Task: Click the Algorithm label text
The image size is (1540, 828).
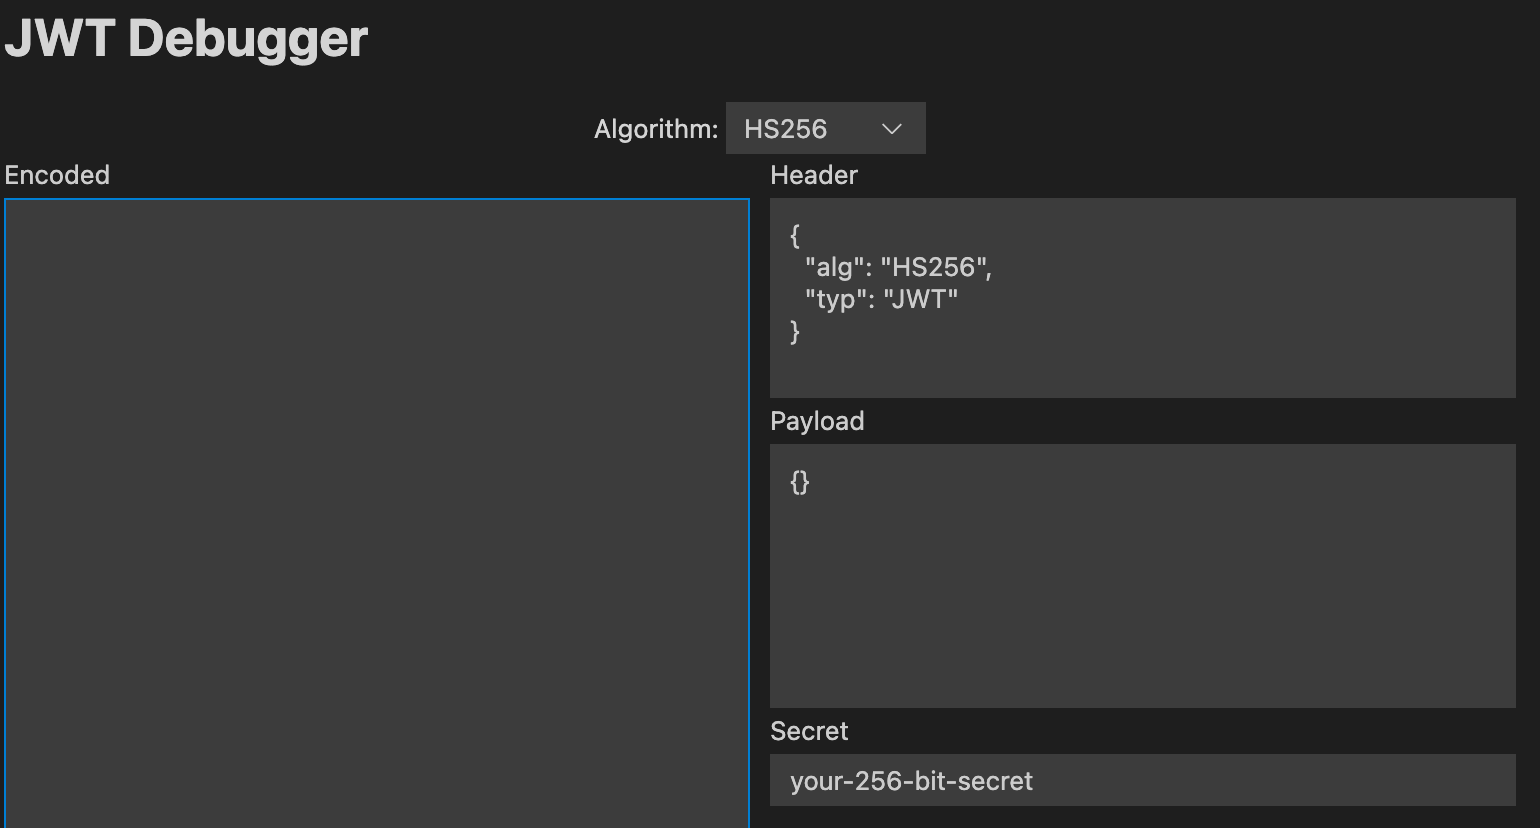Action: (x=655, y=128)
